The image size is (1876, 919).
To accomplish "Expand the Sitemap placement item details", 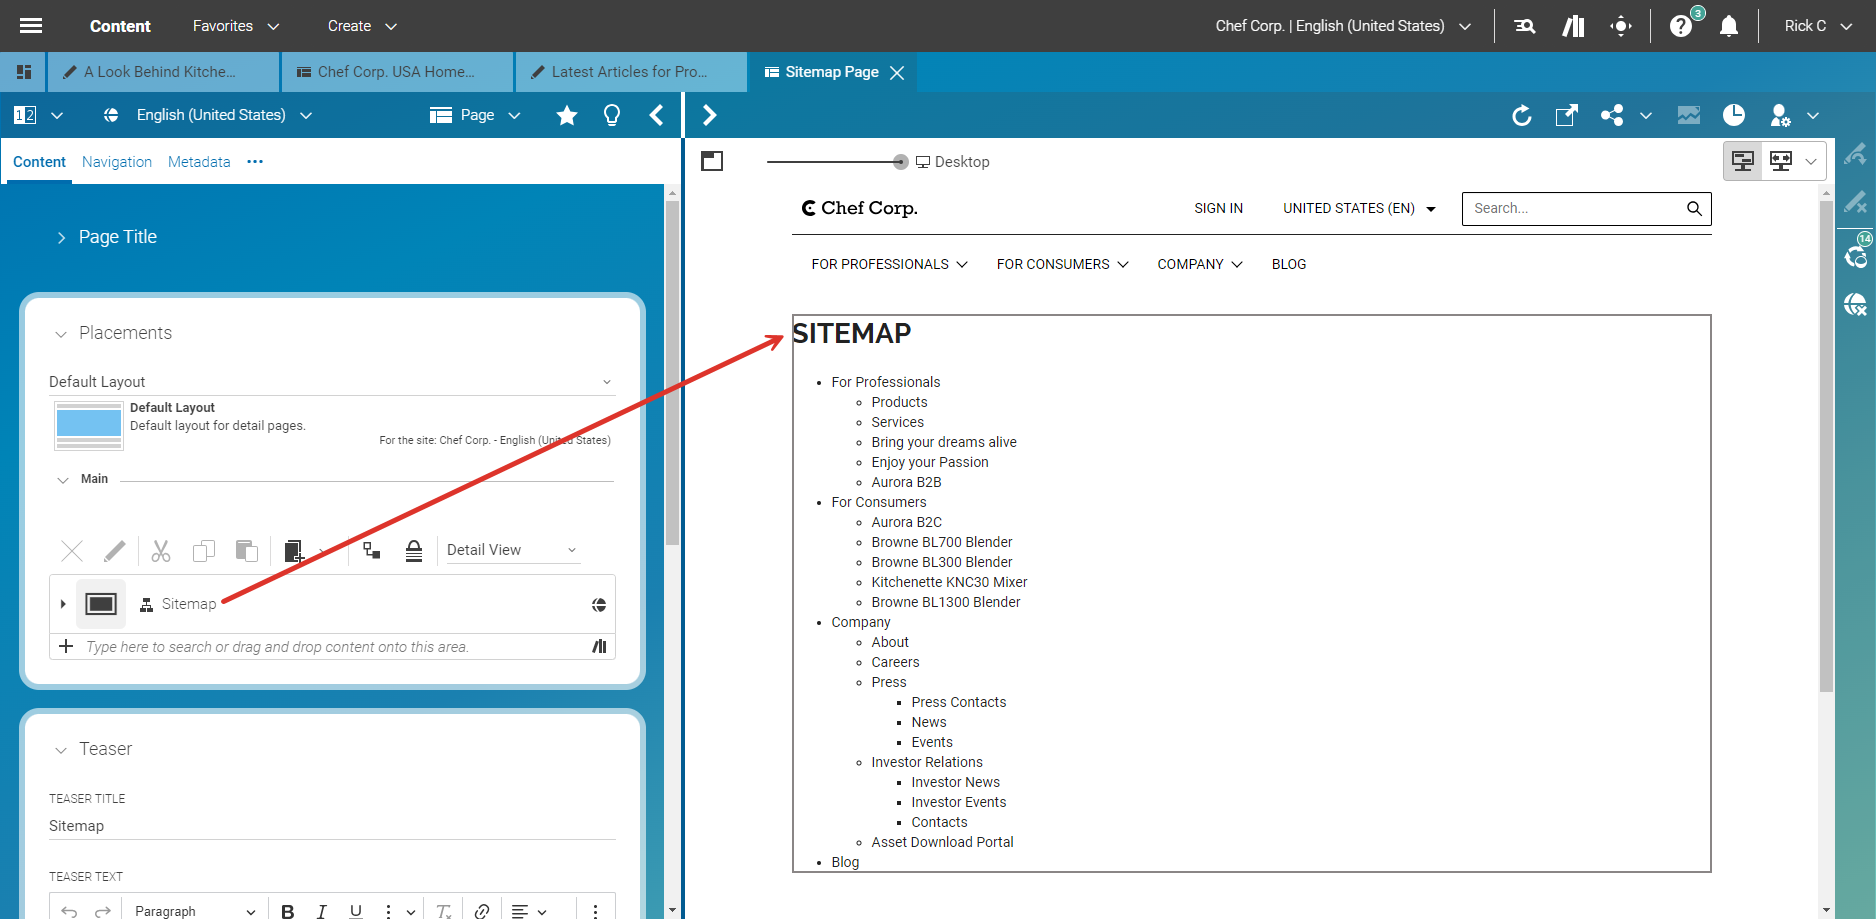I will [x=63, y=603].
